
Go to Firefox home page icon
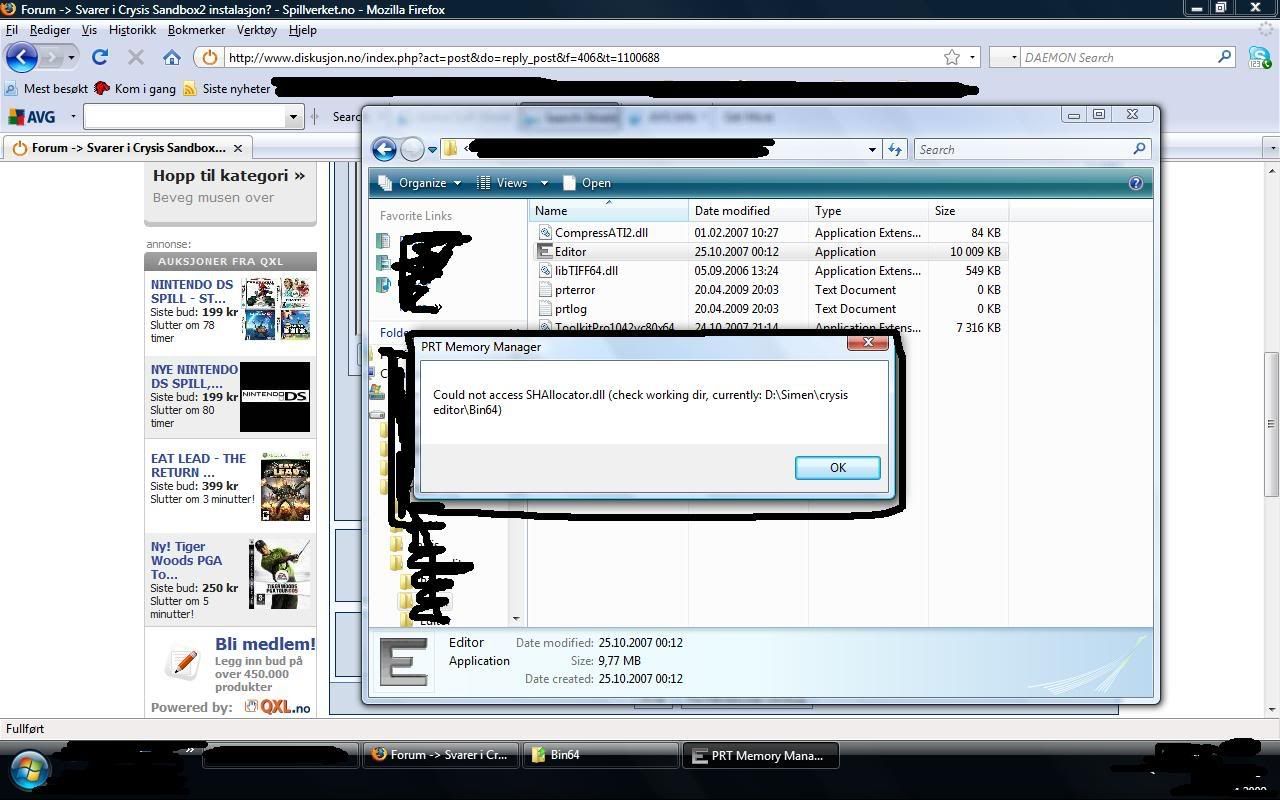(172, 58)
